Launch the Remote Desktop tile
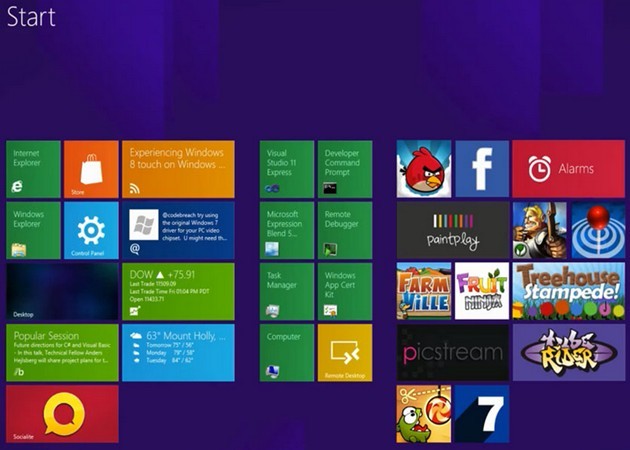 [x=345, y=353]
